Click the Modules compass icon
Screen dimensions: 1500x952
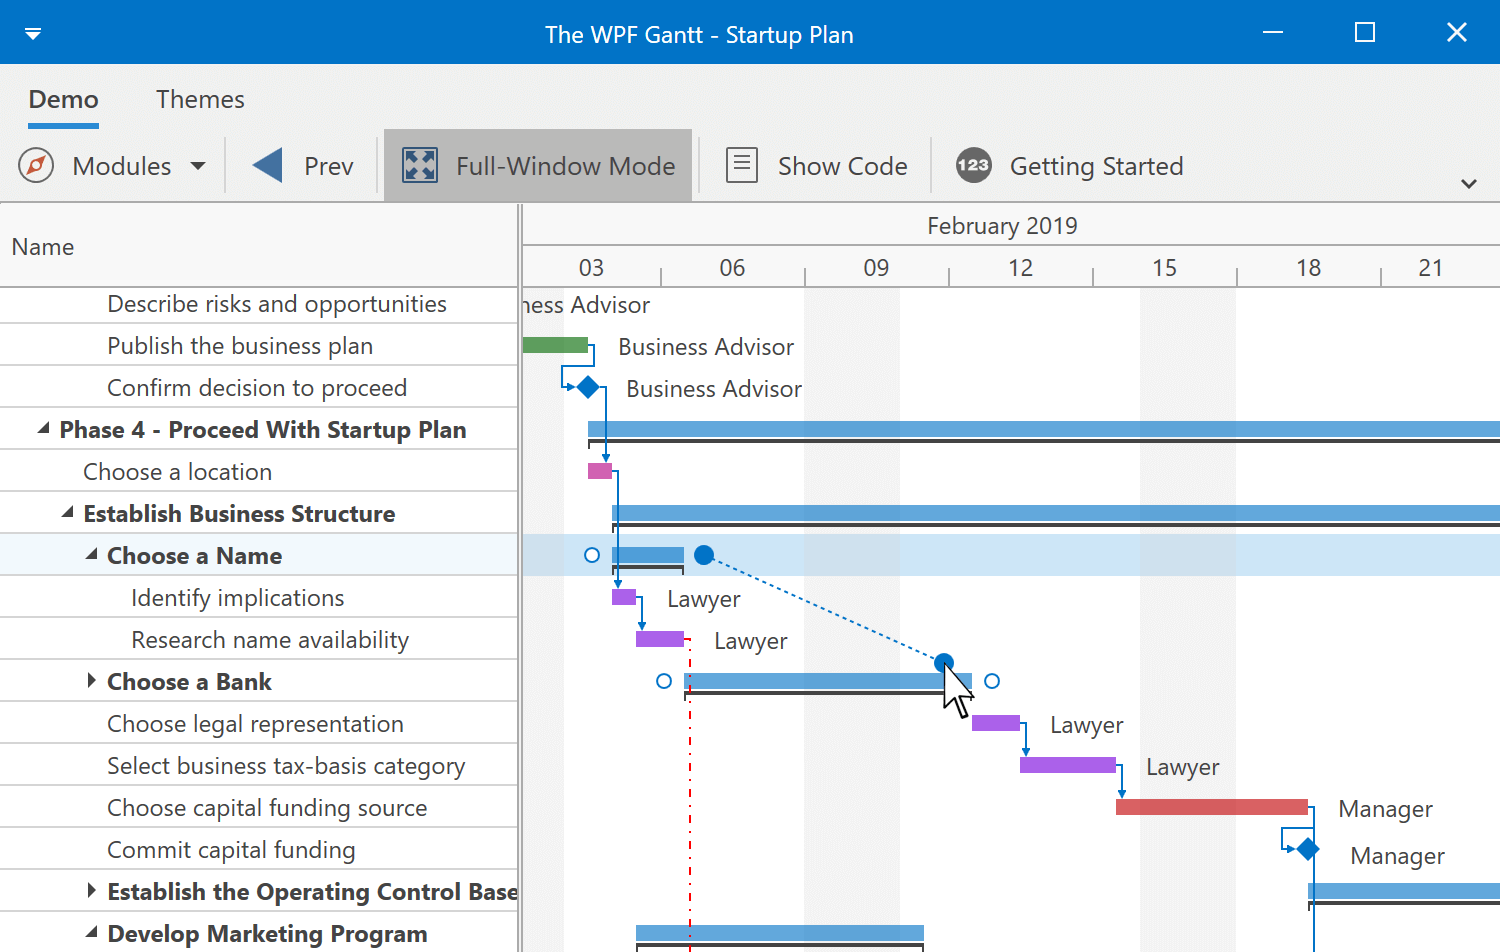click(35, 165)
